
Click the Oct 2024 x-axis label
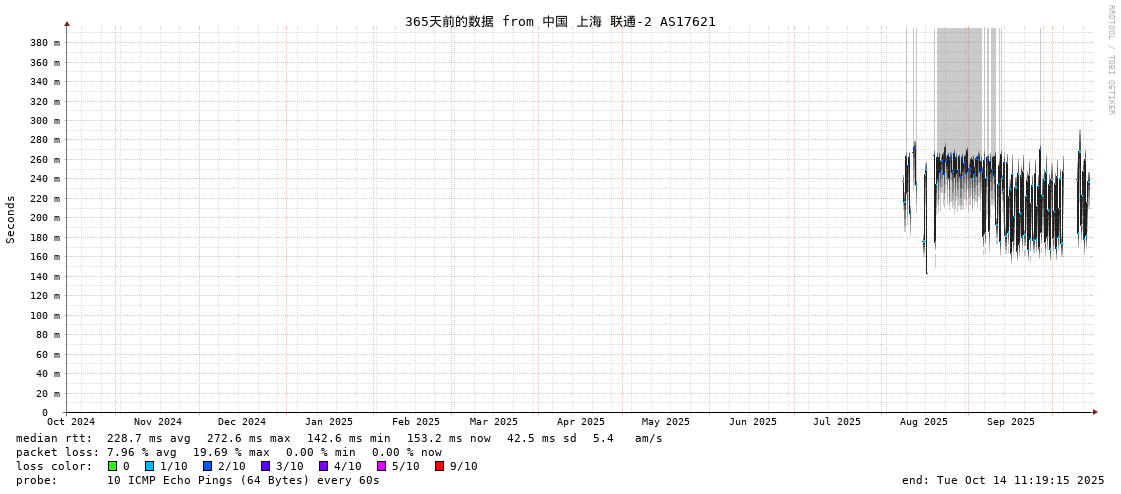[71, 422]
